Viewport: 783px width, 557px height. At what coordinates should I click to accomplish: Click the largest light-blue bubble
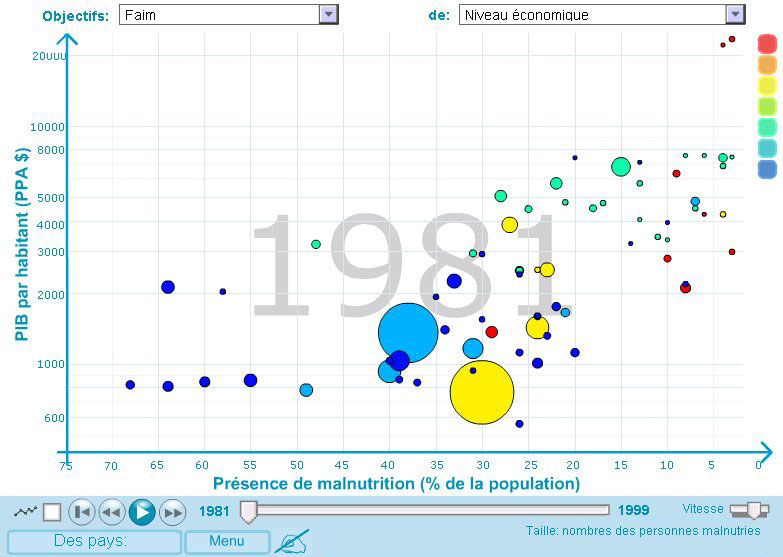(x=408, y=332)
